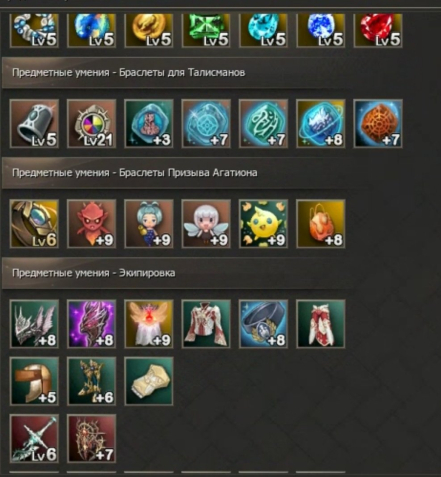441x477 pixels.
Task: Select the winged fairy agathion +9
Action: pos(206,224)
